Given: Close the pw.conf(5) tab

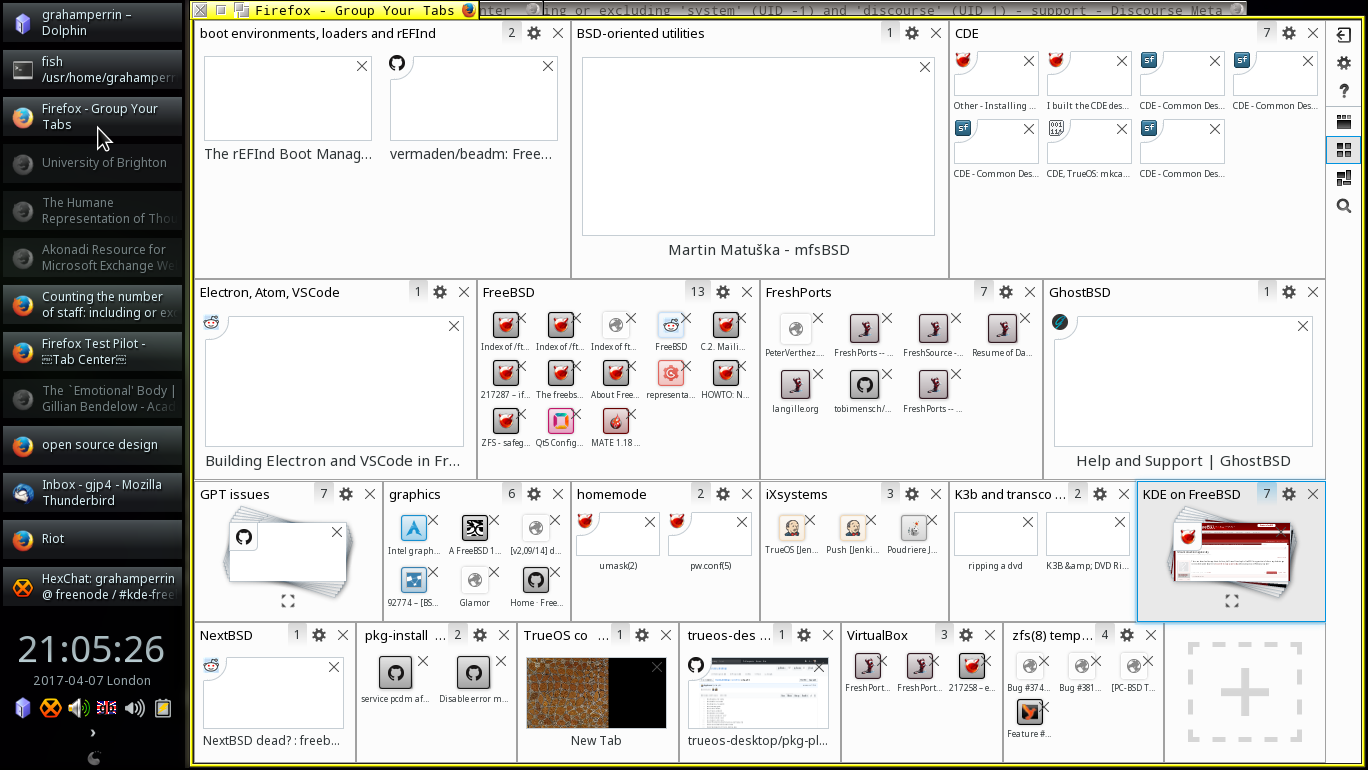Looking at the screenshot, I should pos(742,522).
